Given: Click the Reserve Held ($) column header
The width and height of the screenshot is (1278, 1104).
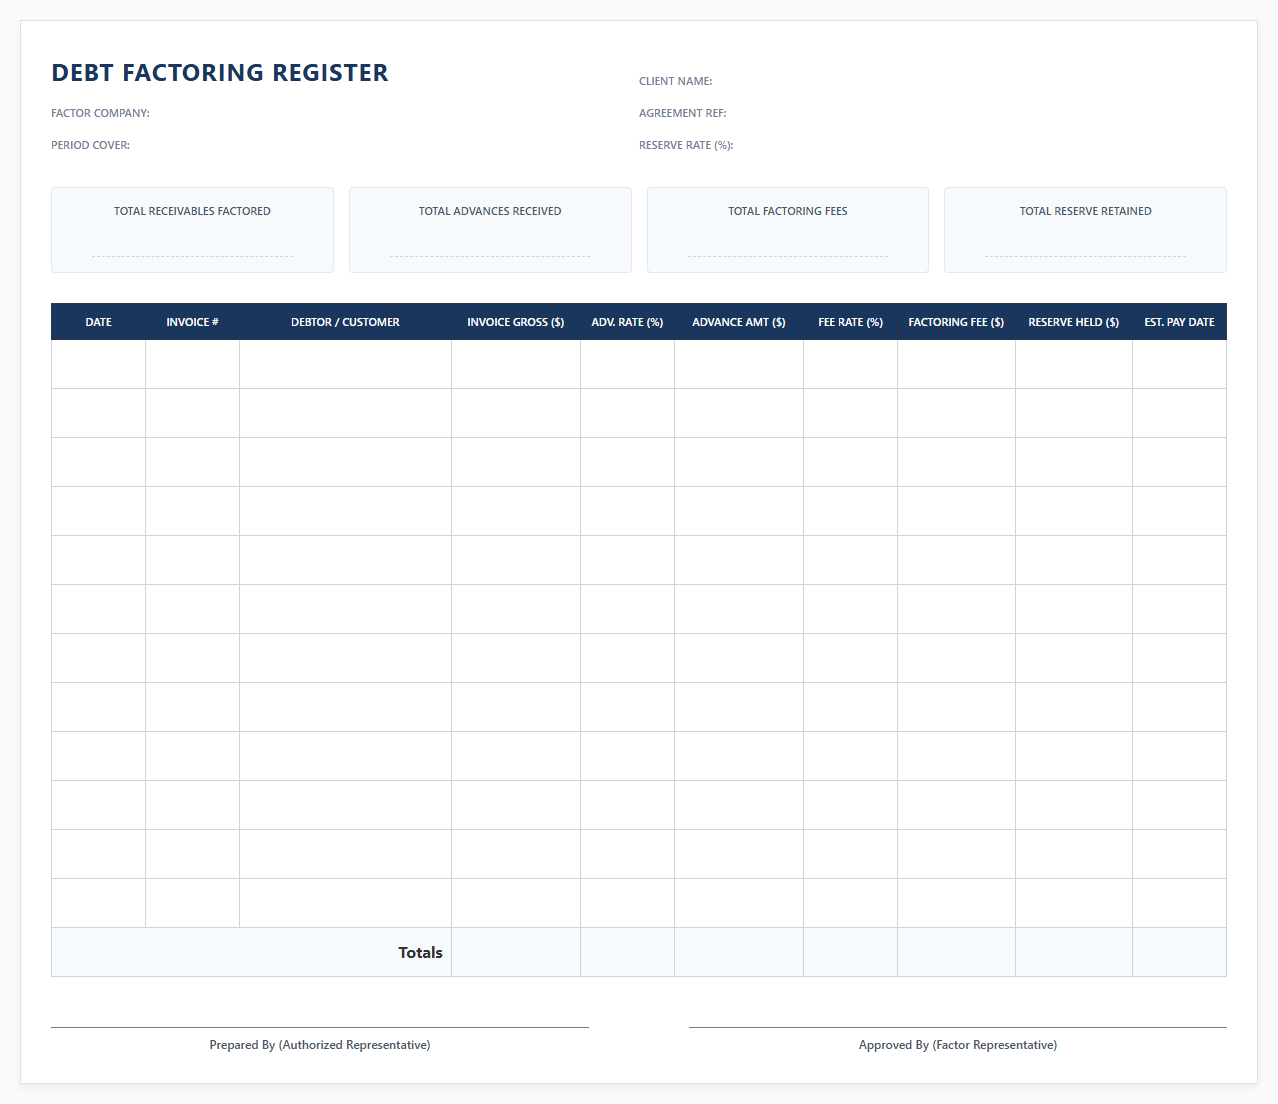Looking at the screenshot, I should (x=1074, y=322).
